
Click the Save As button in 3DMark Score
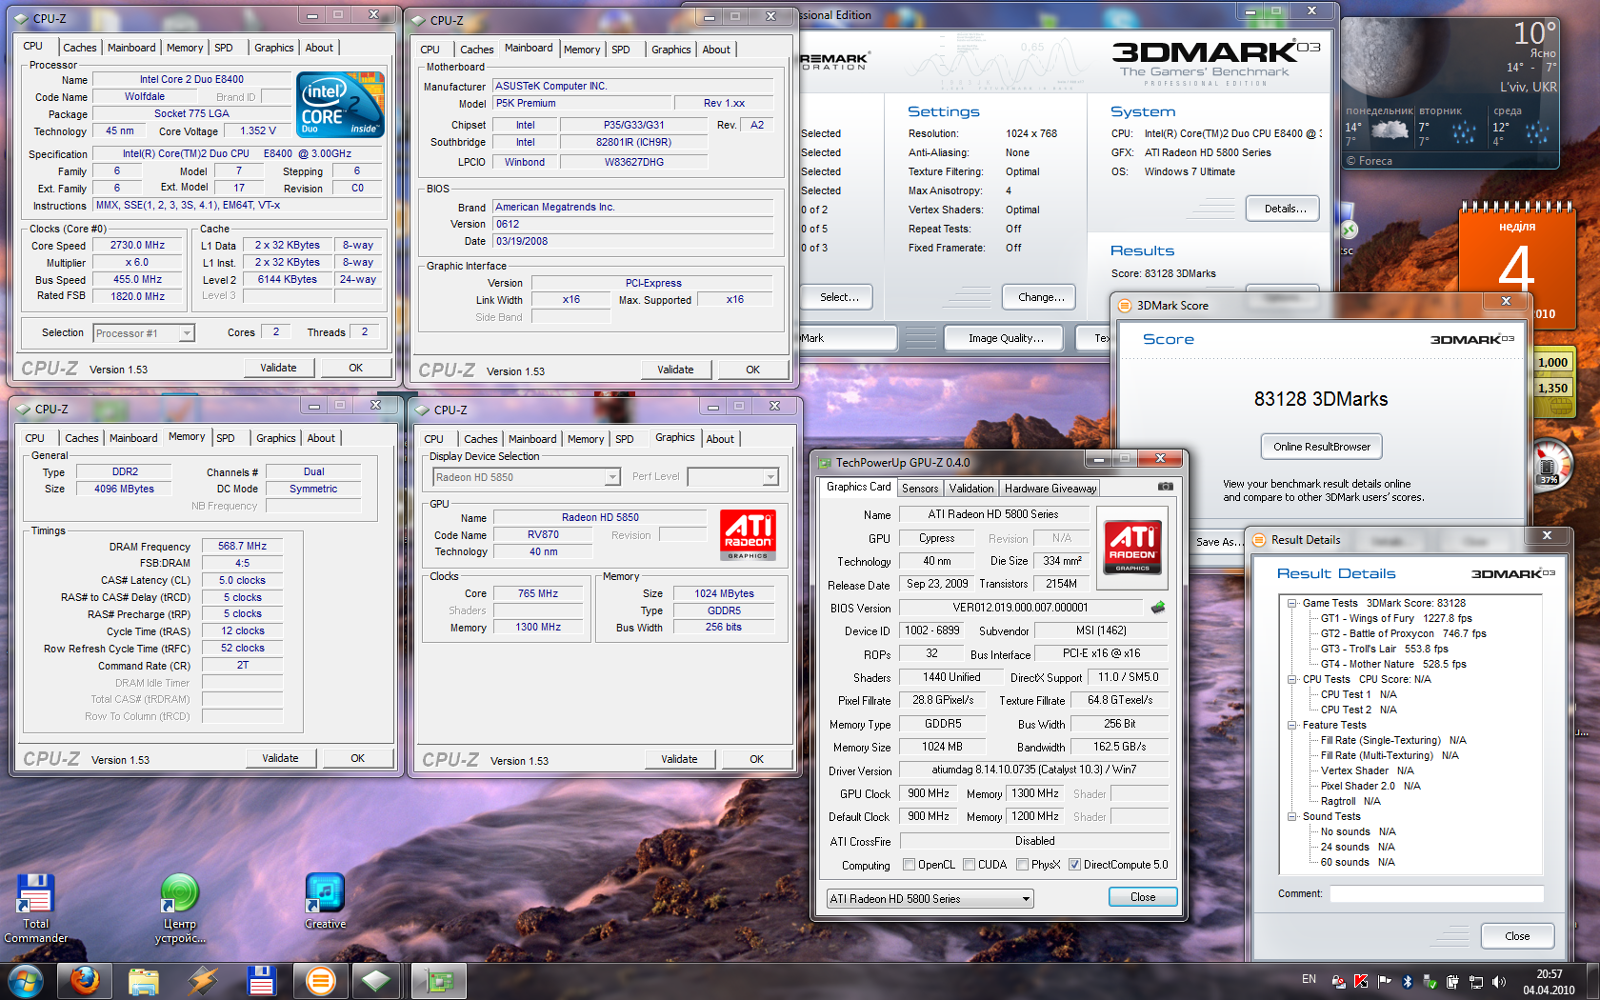click(1218, 542)
